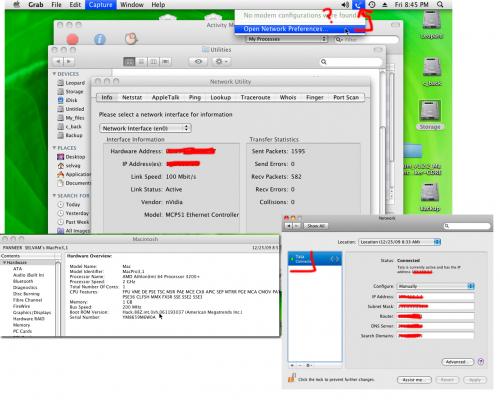Open Desktop in Finder sidebar Places
The width and height of the screenshot is (500, 400).
(71, 157)
